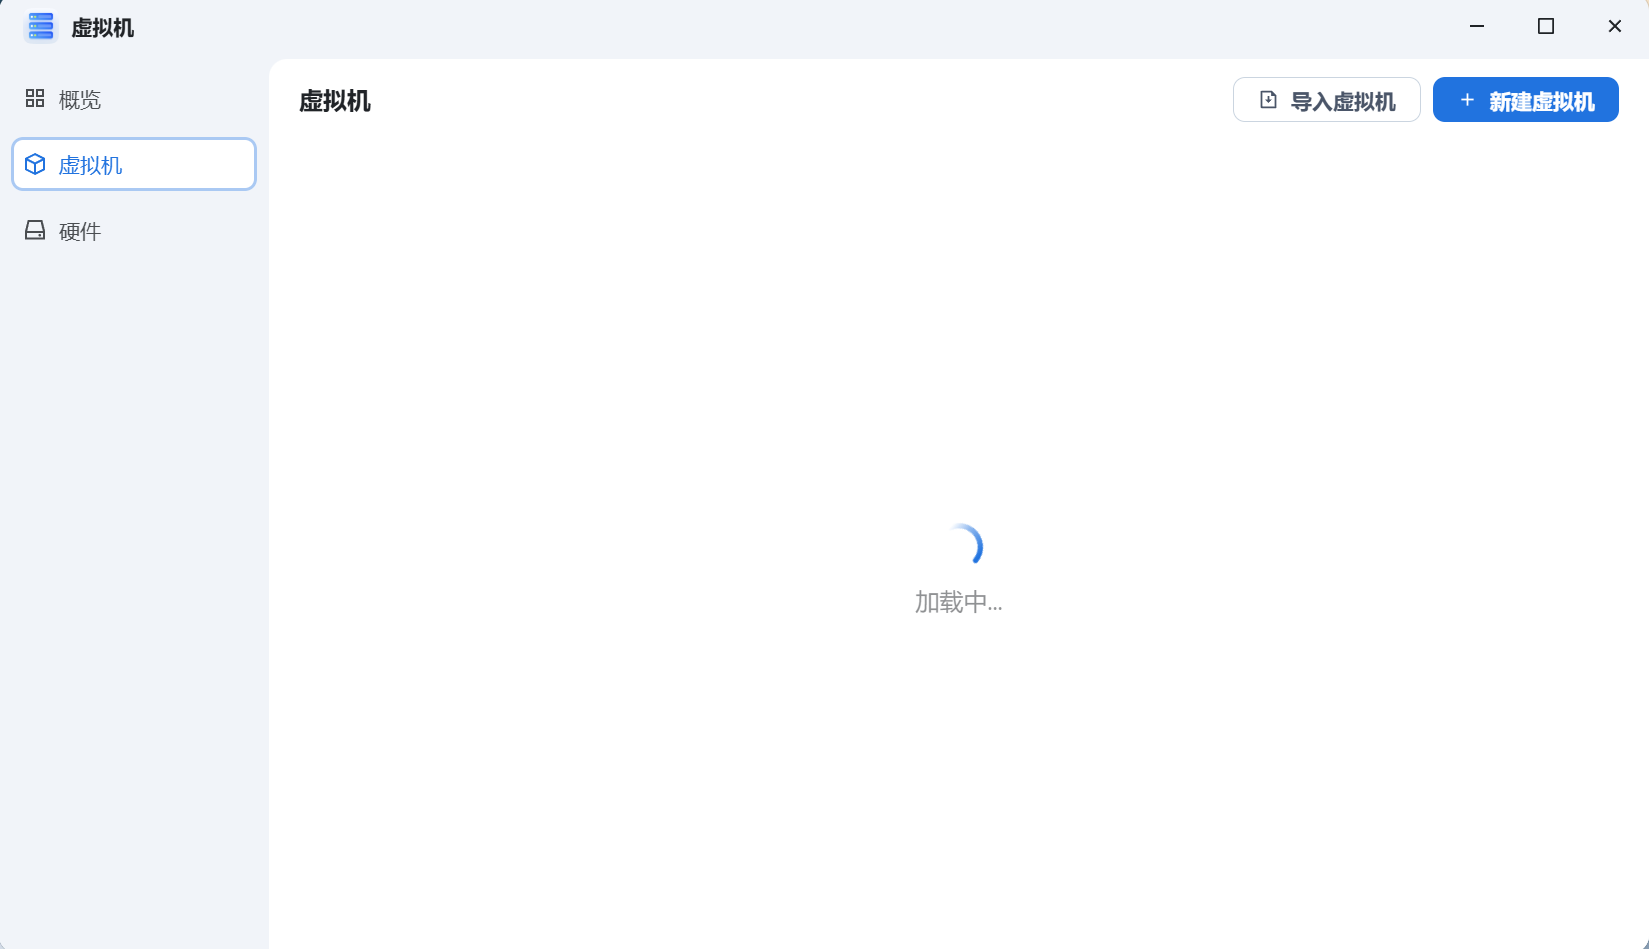Click the 加载中... loading text

(958, 602)
